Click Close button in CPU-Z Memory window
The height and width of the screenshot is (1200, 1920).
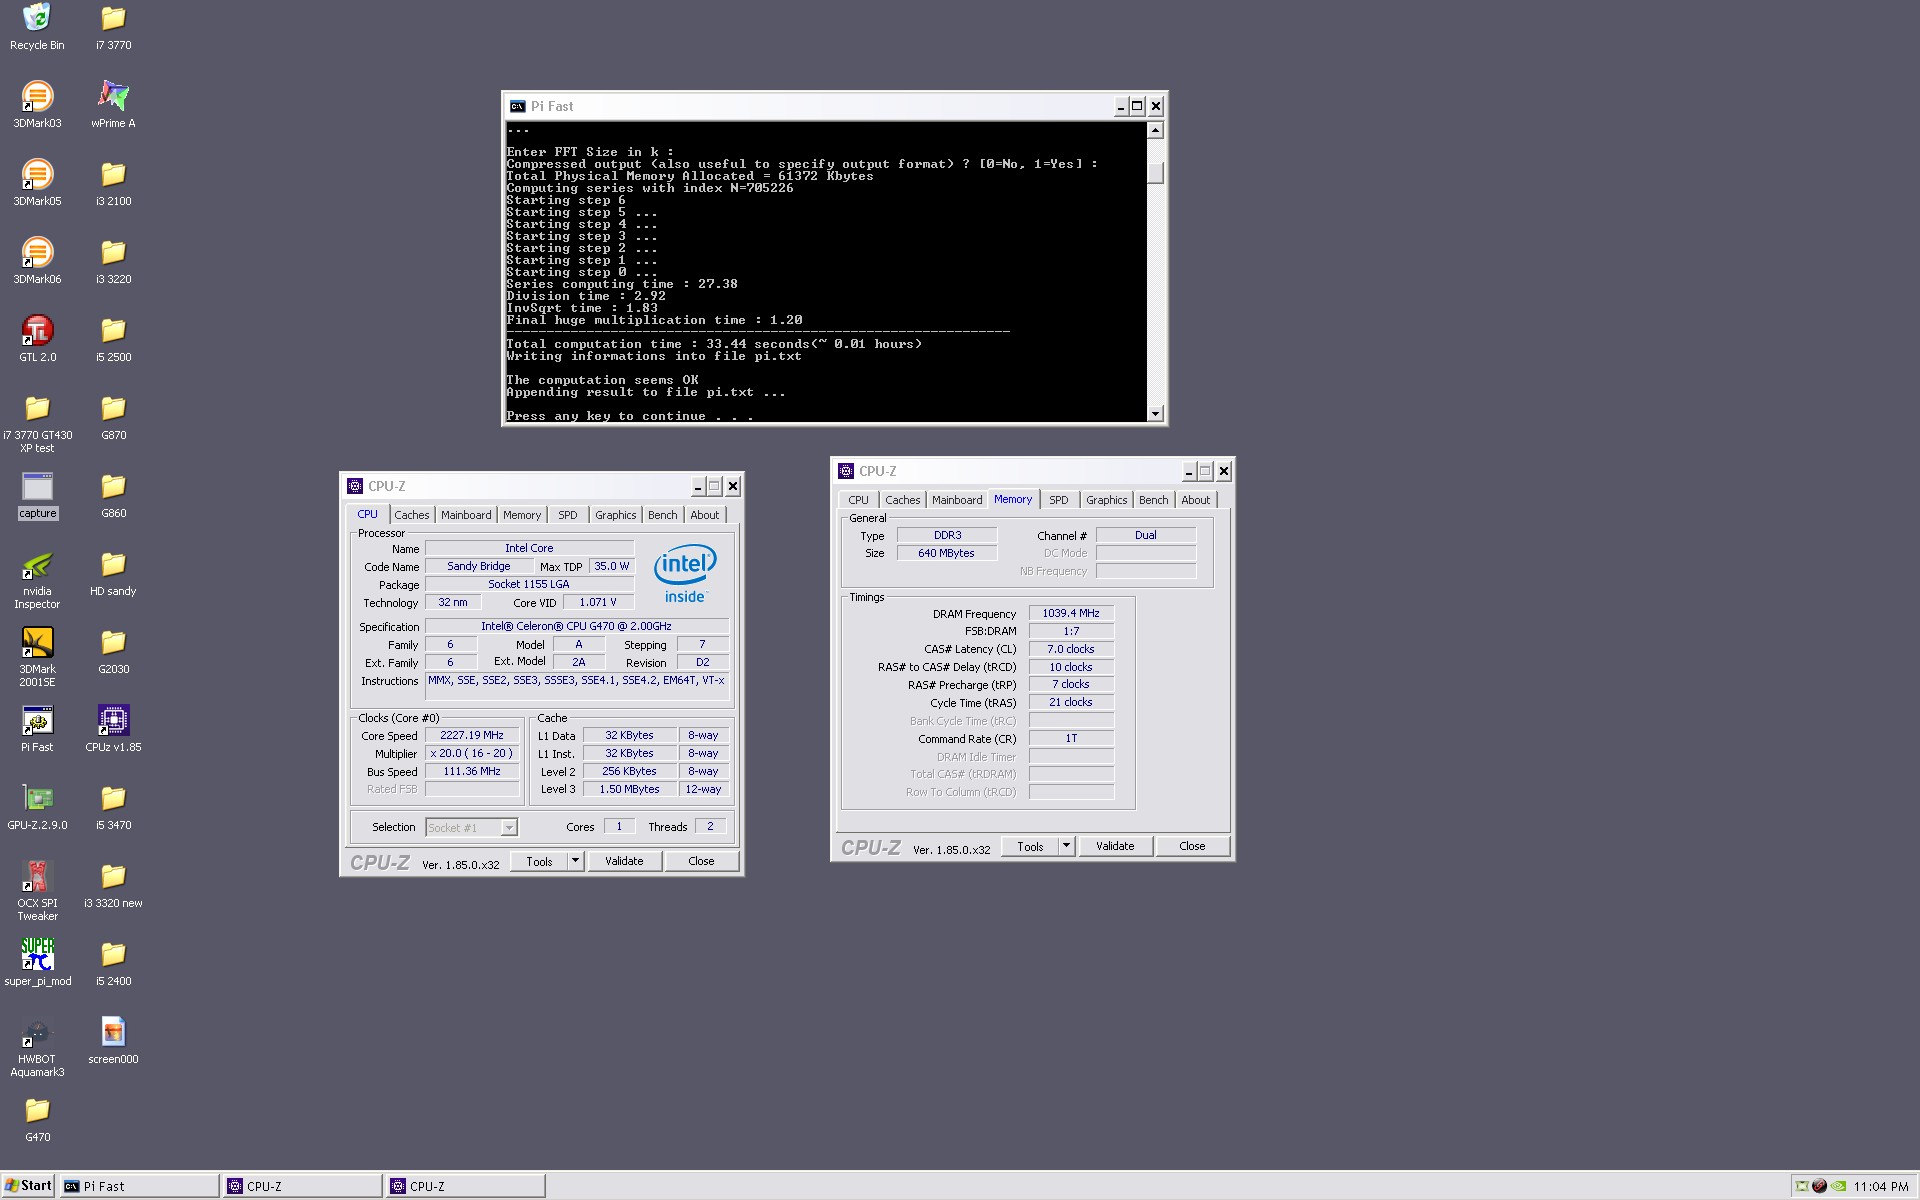[x=1192, y=846]
